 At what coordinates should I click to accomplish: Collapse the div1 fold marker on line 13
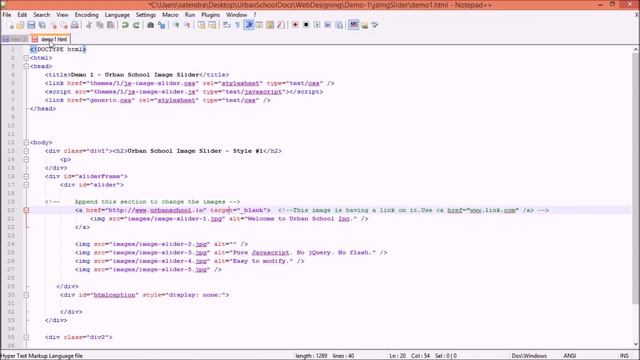tap(26, 151)
